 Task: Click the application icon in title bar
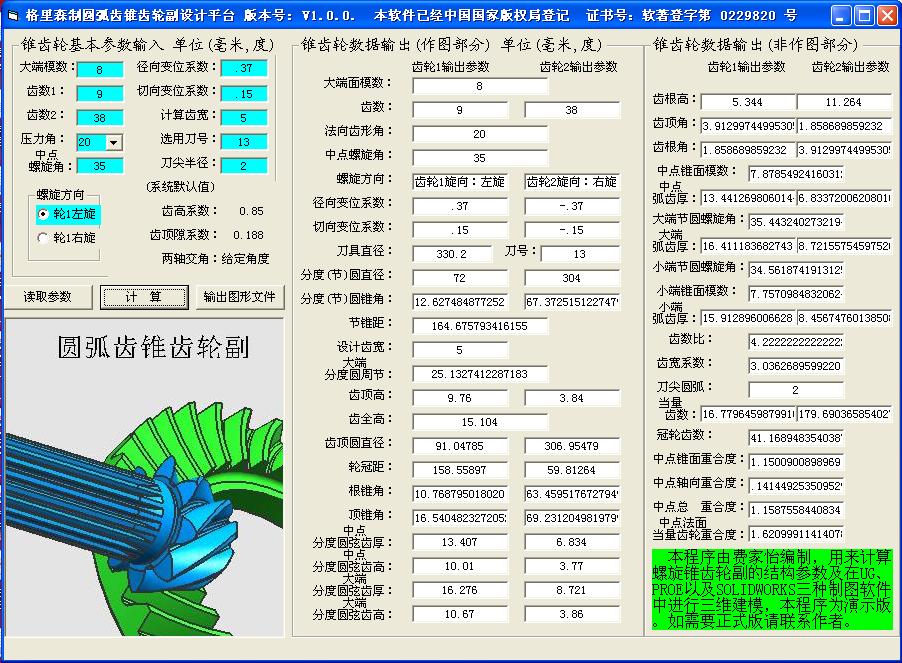(13, 16)
